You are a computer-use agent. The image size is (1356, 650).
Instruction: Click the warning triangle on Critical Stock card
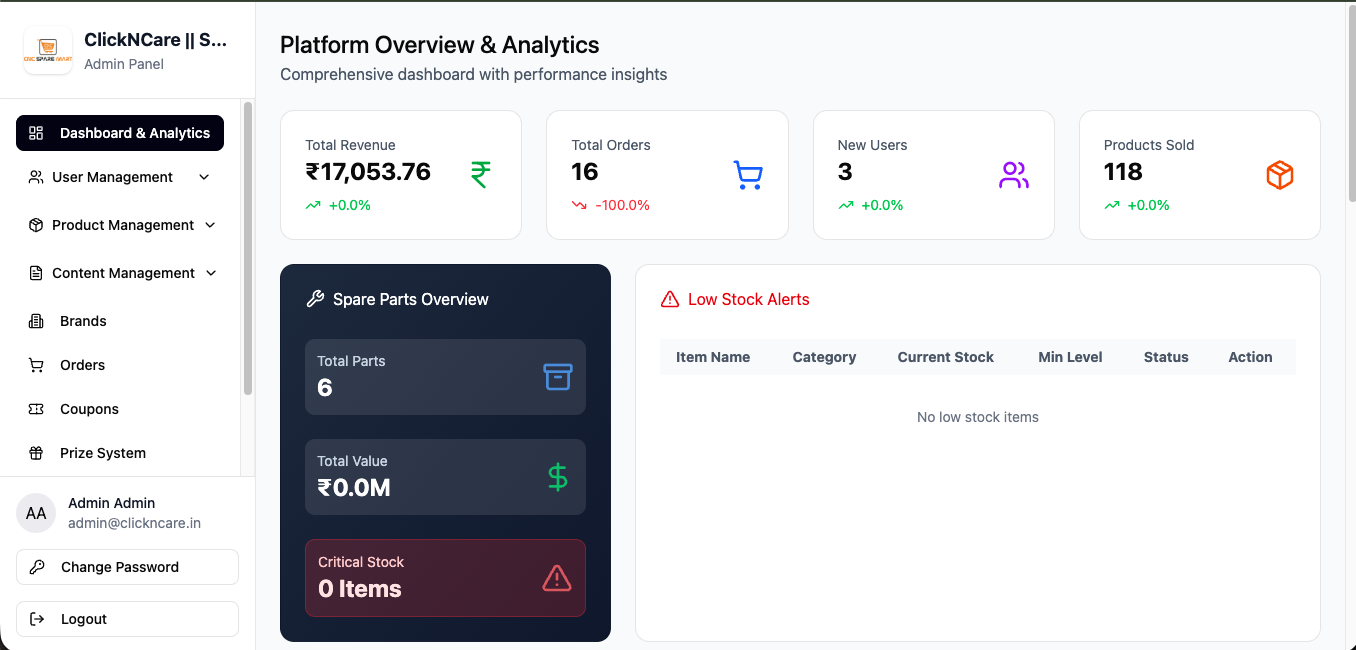557,577
